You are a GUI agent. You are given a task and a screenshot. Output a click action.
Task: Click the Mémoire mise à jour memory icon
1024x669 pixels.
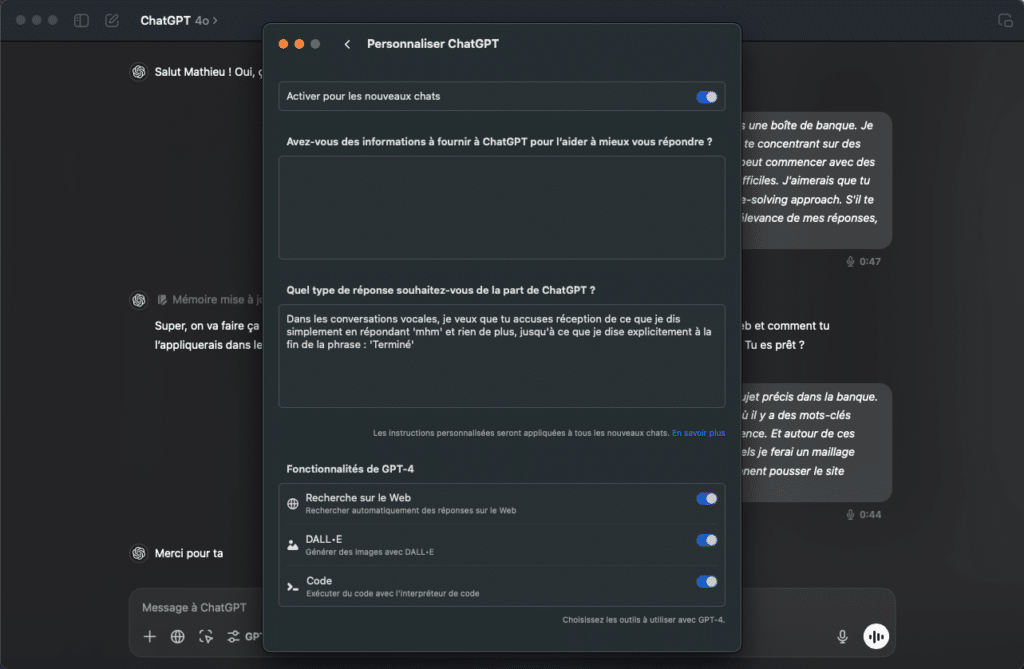162,300
